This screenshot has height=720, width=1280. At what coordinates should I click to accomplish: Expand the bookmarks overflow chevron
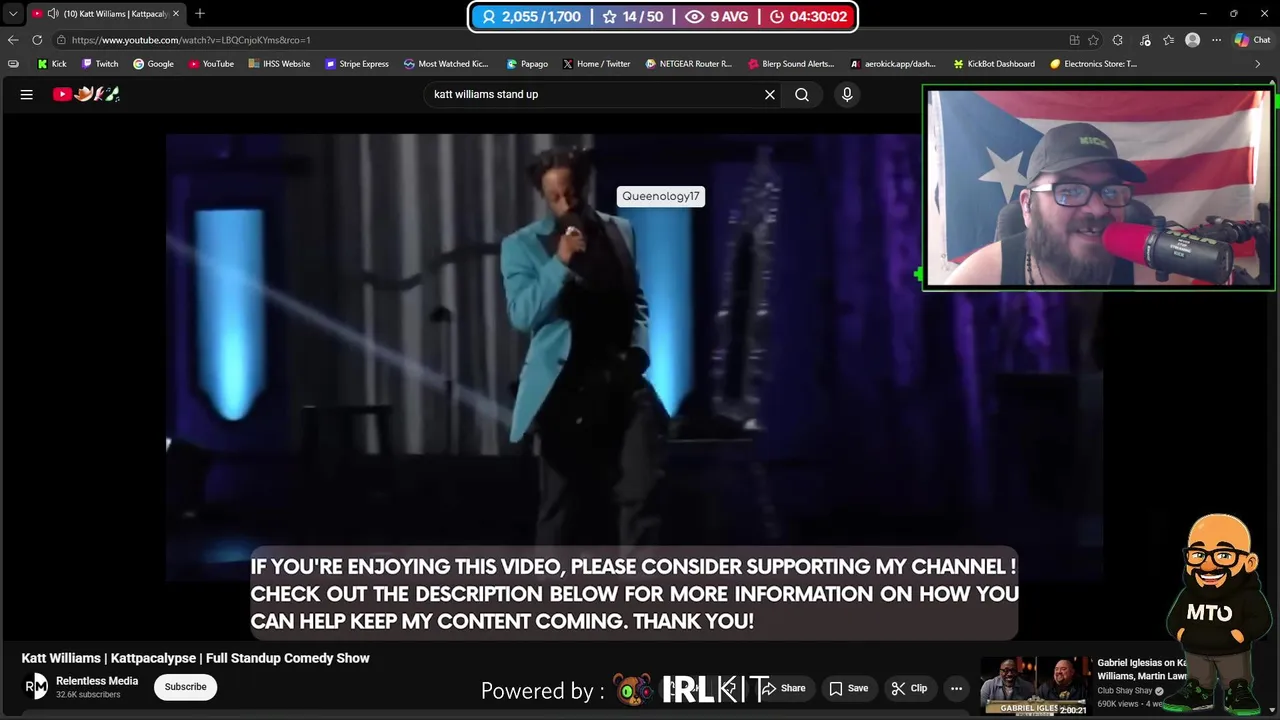coord(1258,64)
